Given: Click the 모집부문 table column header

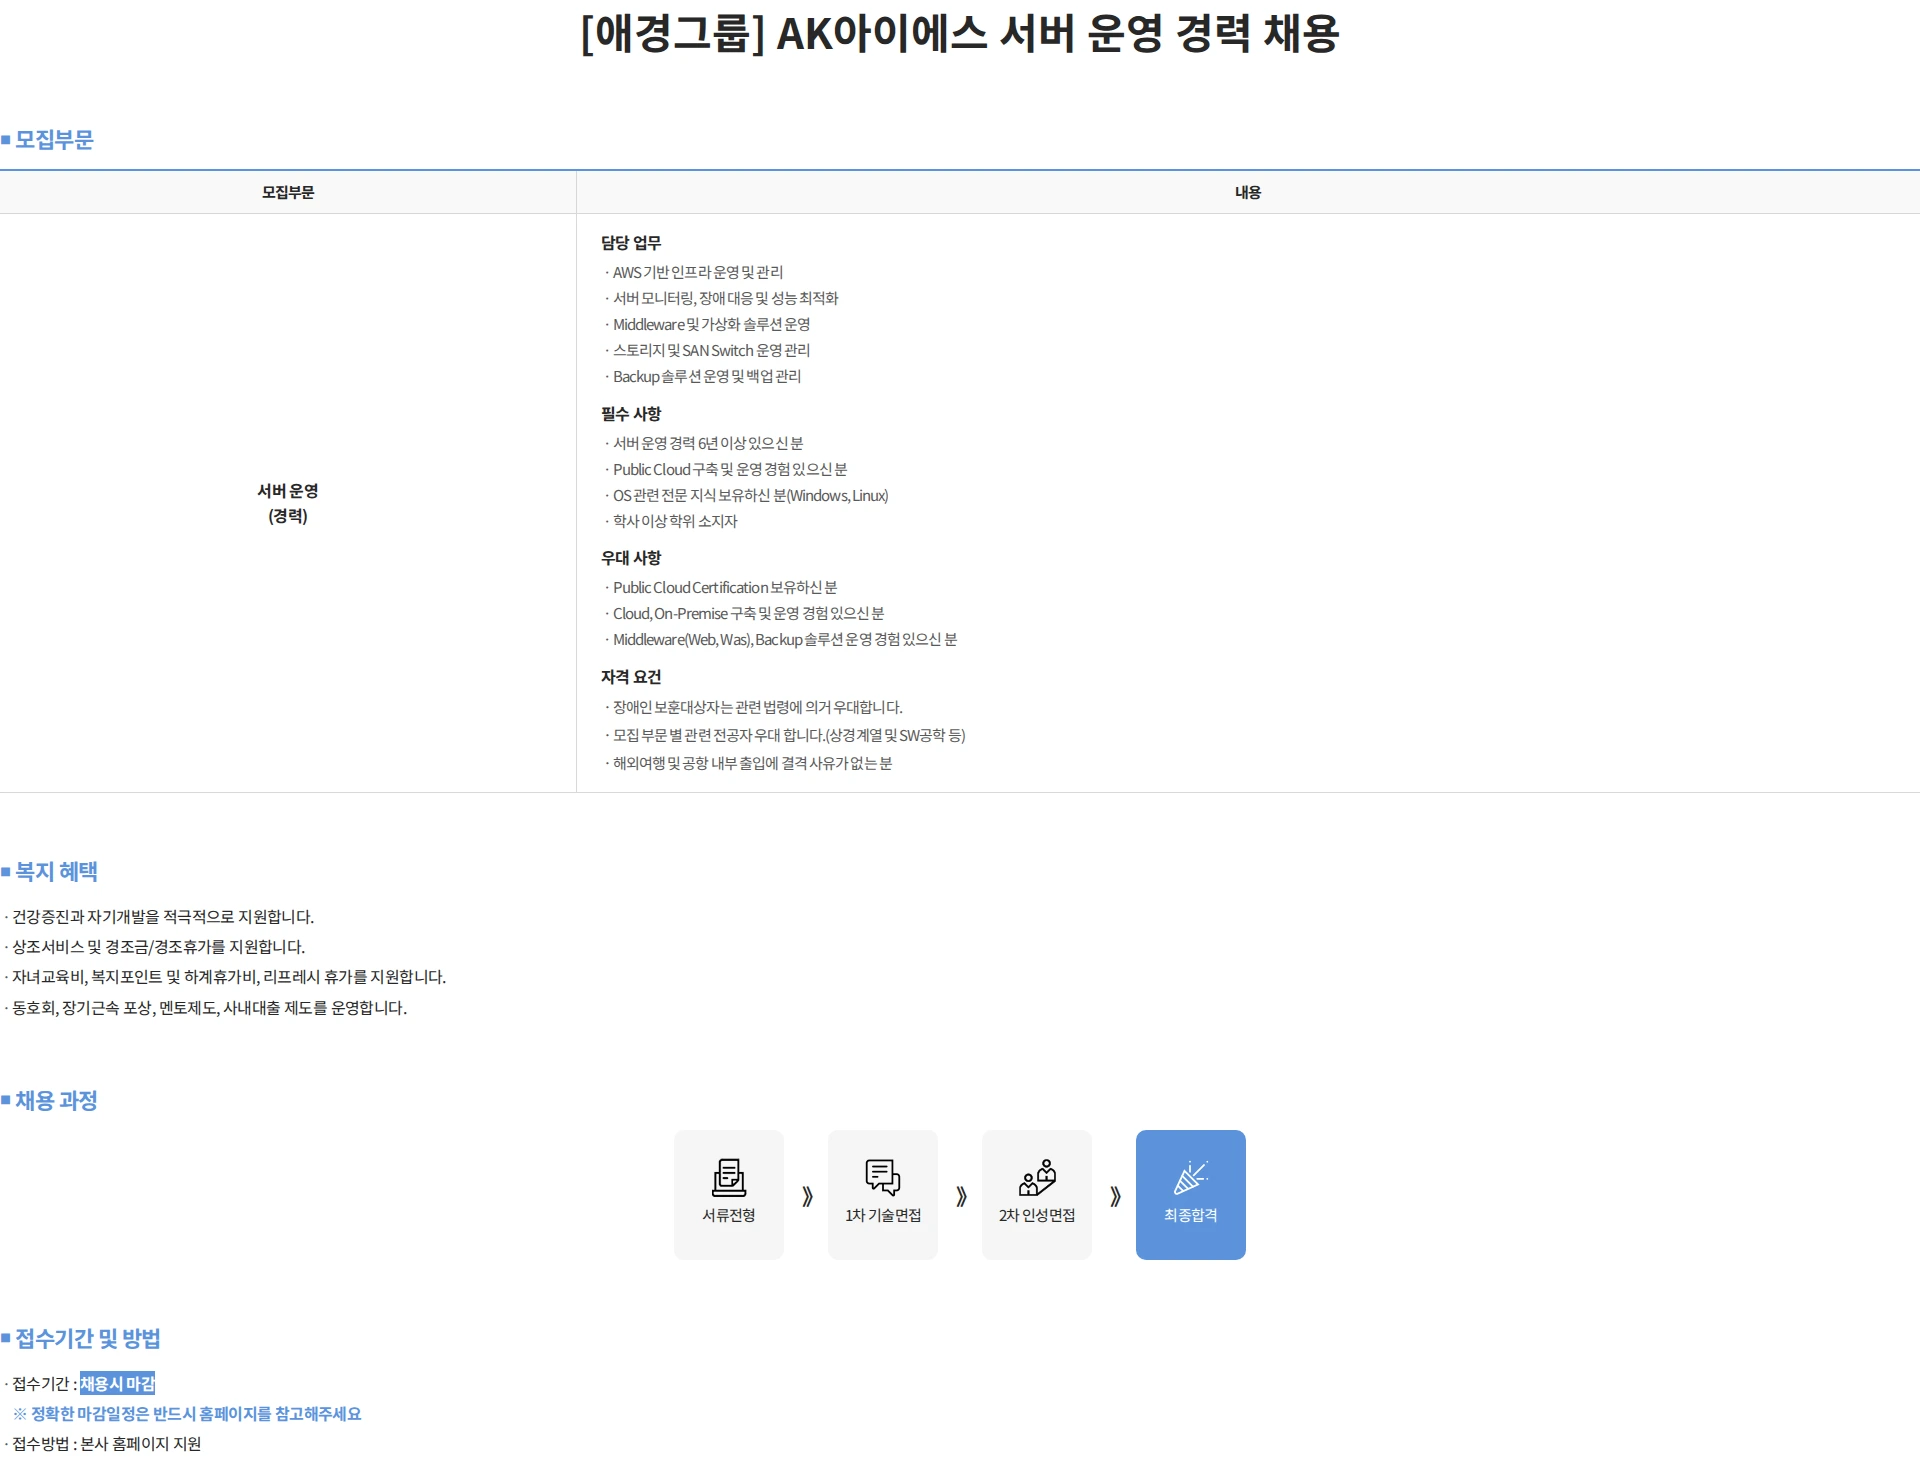Looking at the screenshot, I should (x=288, y=192).
